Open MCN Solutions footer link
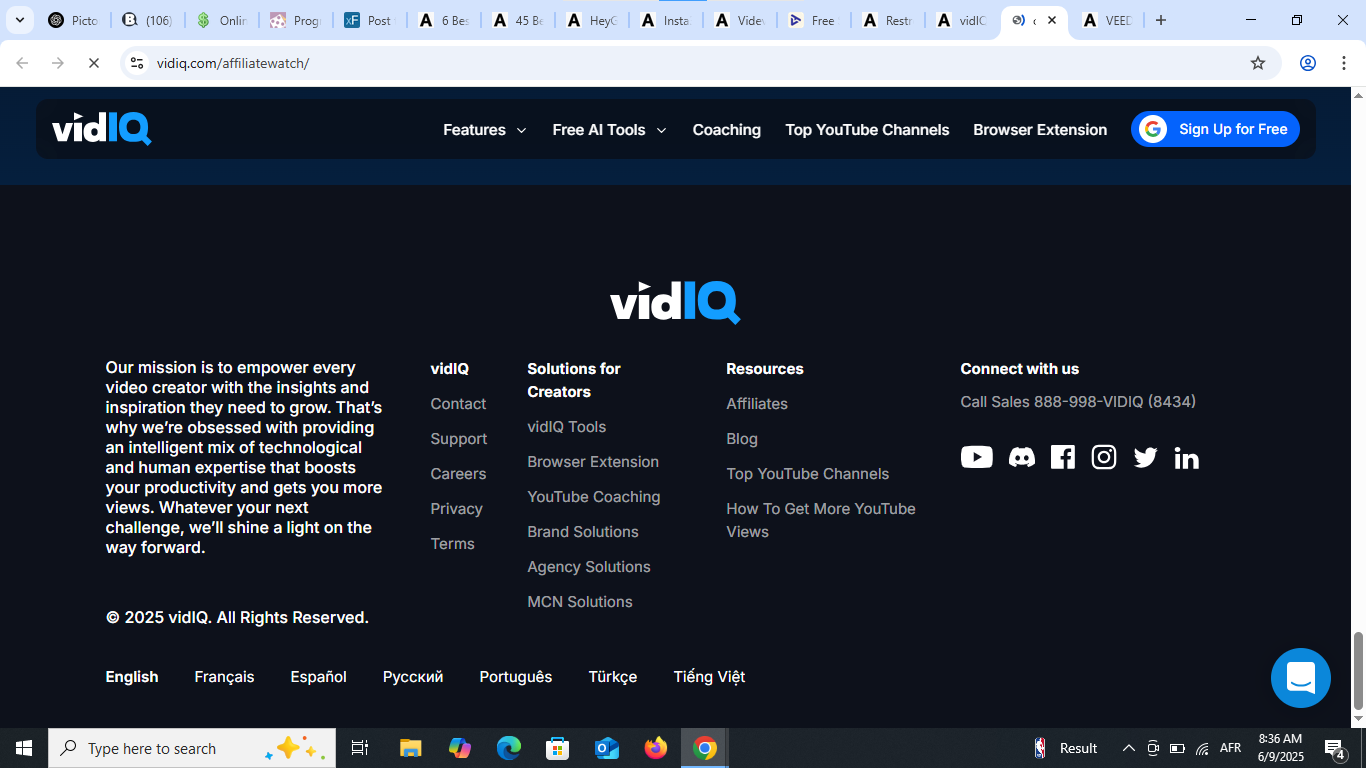The width and height of the screenshot is (1366, 768). (x=580, y=602)
